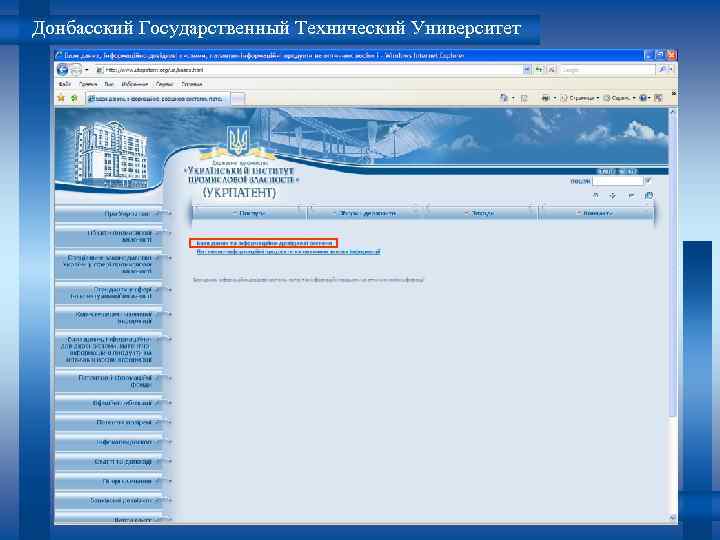
Task: Open the Help icon in IE command bar
Action: 643,98
